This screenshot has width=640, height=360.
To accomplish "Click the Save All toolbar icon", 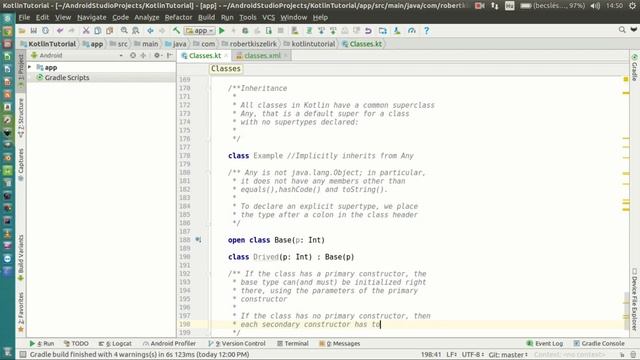I will 33,31.
